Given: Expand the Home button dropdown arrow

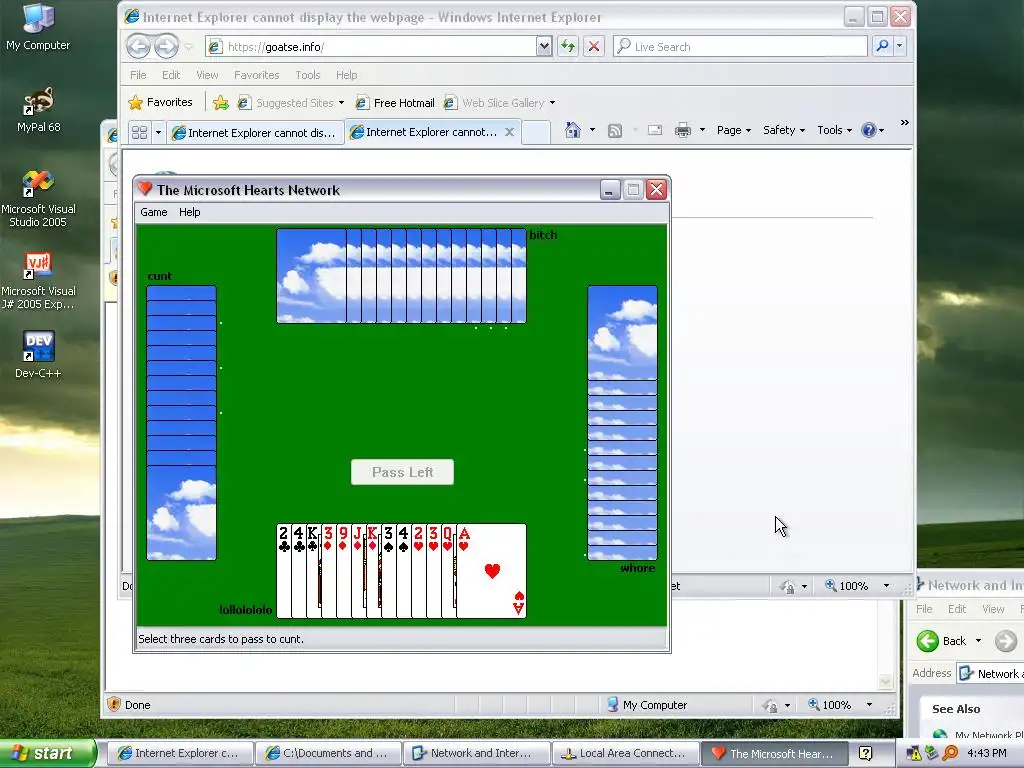Looking at the screenshot, I should click(x=592, y=130).
